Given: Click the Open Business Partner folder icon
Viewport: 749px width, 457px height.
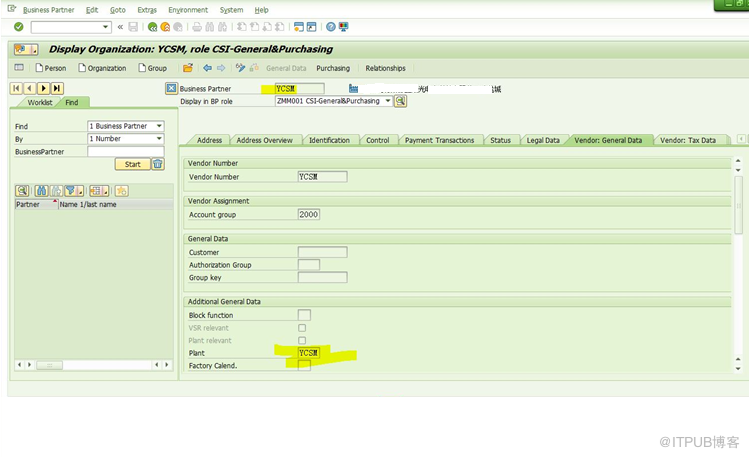Looking at the screenshot, I should click(187, 68).
